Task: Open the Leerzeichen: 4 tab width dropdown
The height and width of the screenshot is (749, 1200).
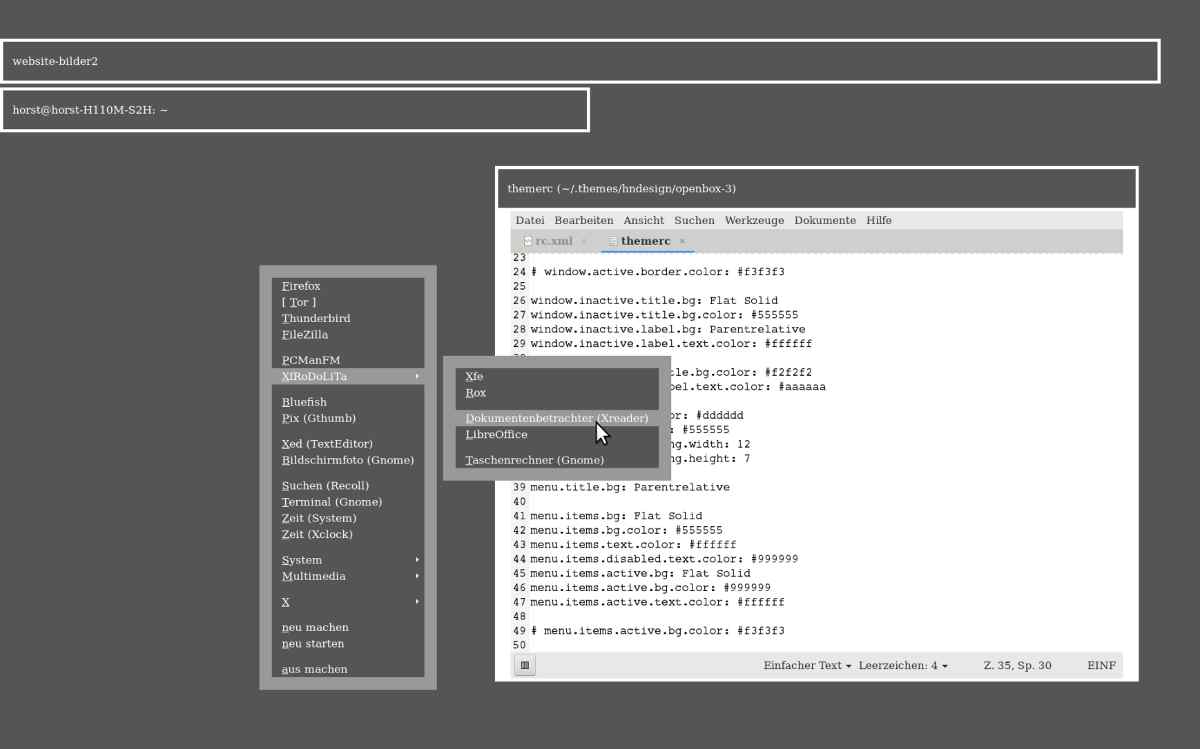Action: [x=902, y=665]
